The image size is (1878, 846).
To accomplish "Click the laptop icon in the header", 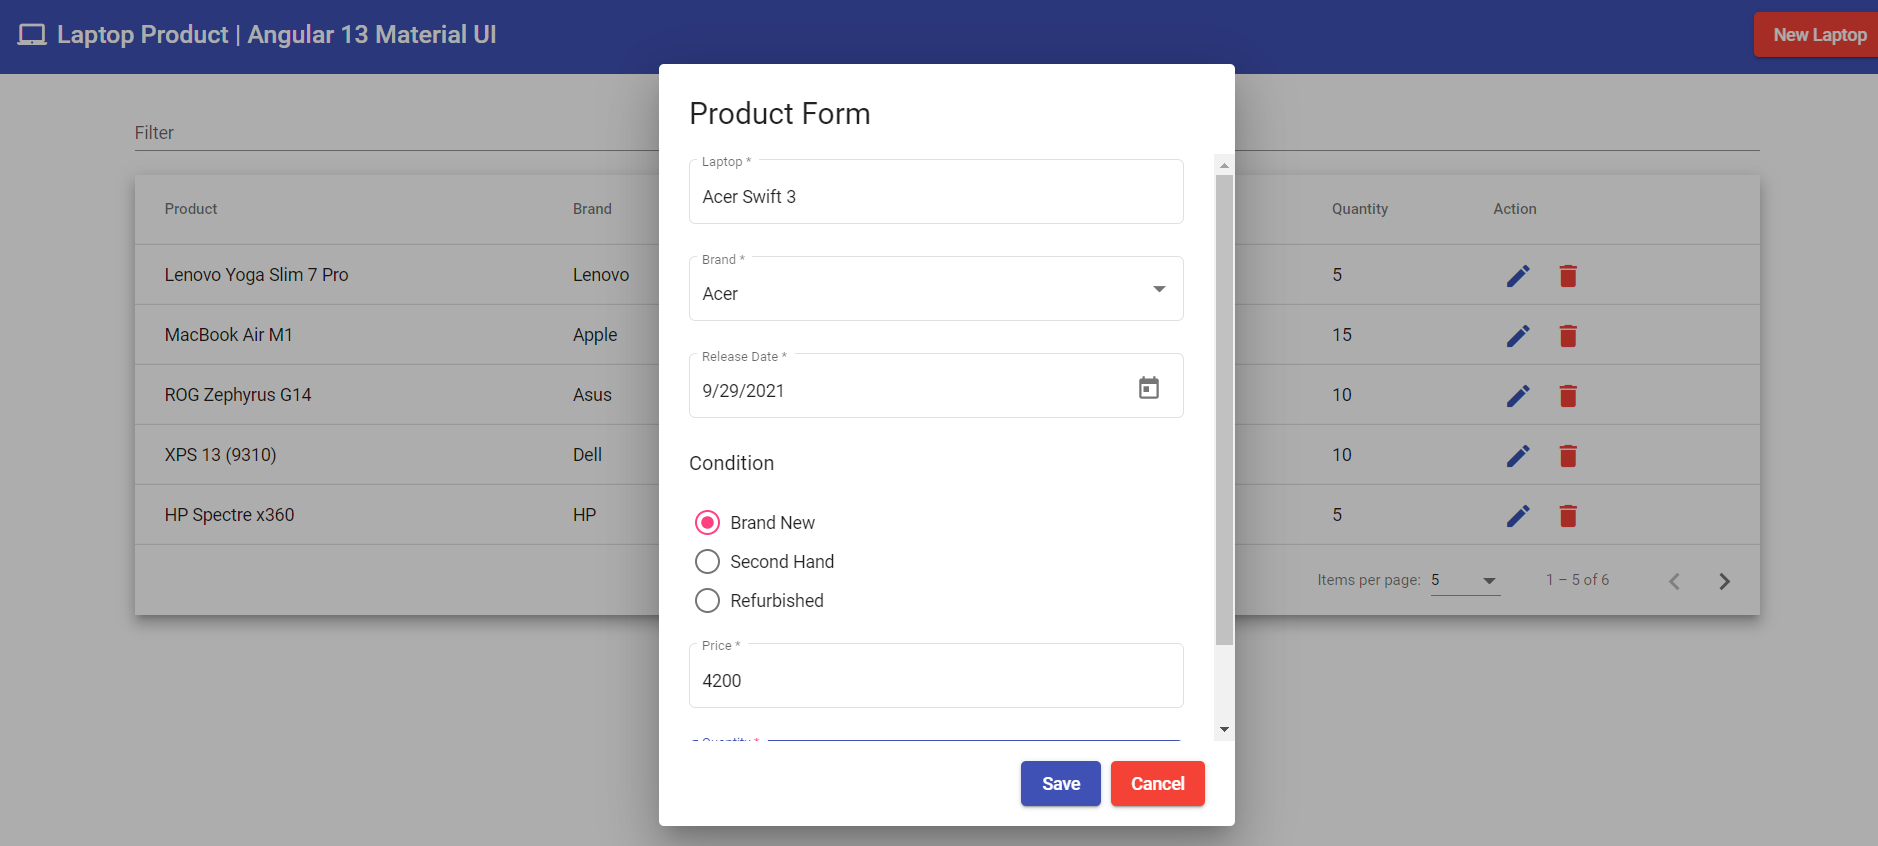I will (32, 35).
